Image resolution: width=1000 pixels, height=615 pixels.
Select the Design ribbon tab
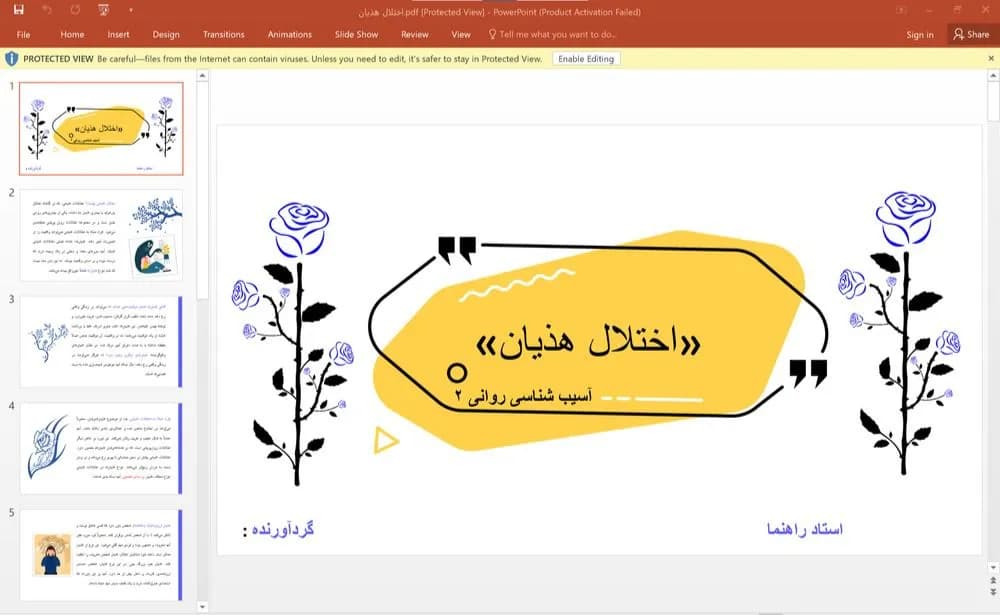coord(166,34)
